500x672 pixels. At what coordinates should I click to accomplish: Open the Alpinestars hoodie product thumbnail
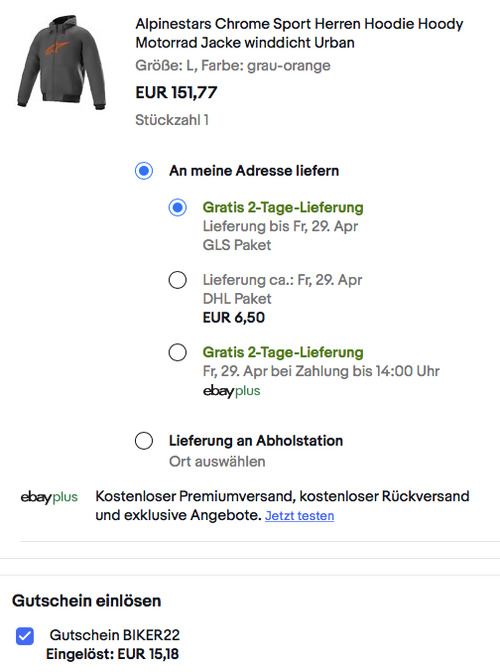point(62,63)
